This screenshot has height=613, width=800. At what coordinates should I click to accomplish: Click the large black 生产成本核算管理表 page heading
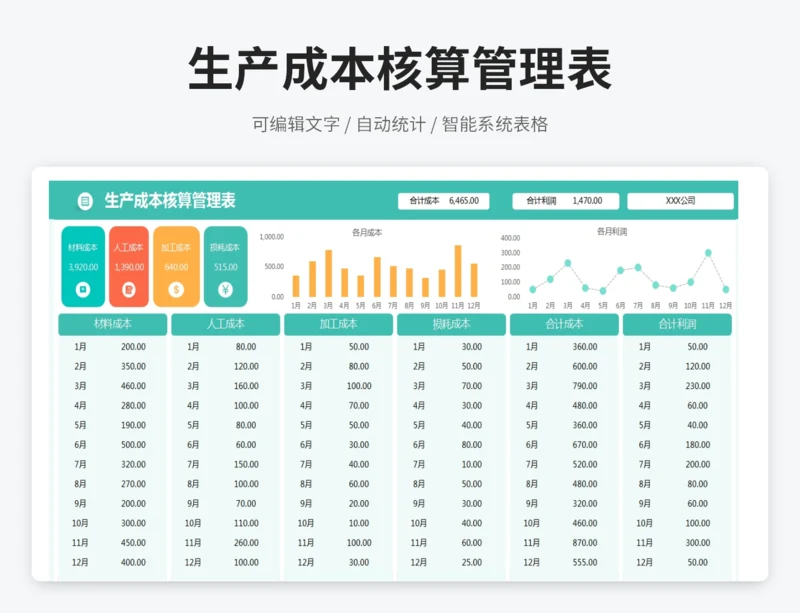400,69
